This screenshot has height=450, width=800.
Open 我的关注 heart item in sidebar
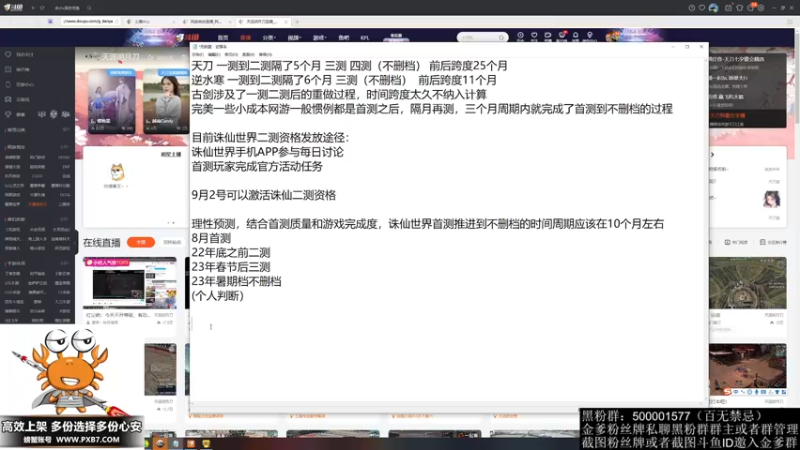[19, 54]
